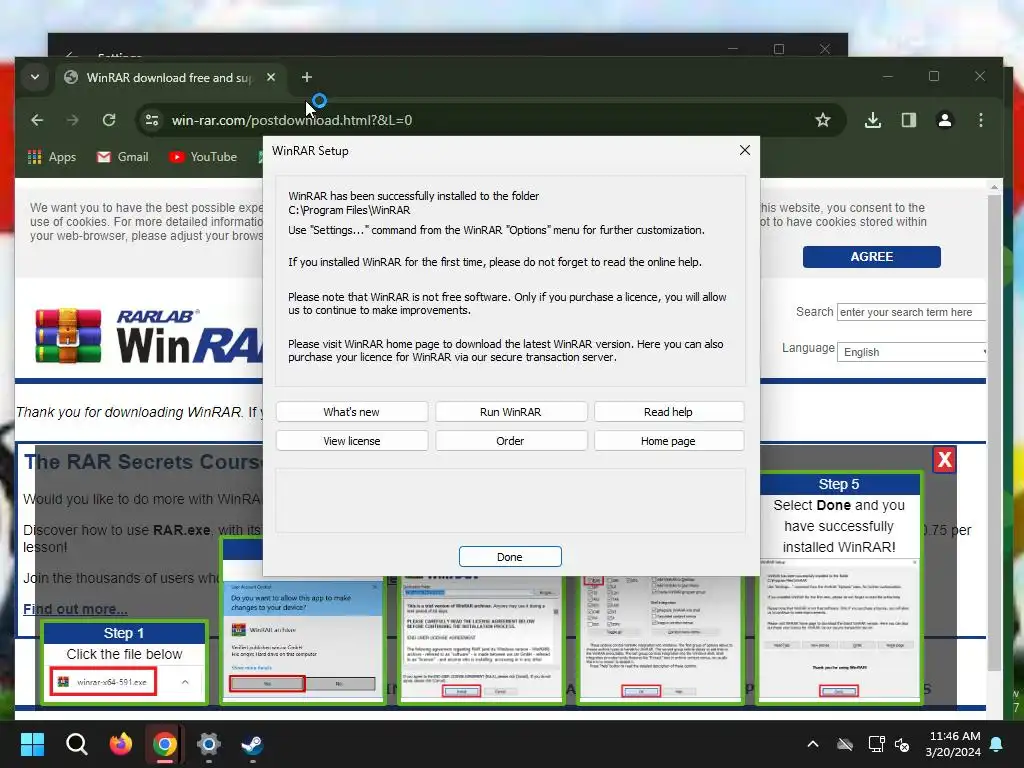Click the cloud sync tray icon
The width and height of the screenshot is (1024, 768).
844,744
